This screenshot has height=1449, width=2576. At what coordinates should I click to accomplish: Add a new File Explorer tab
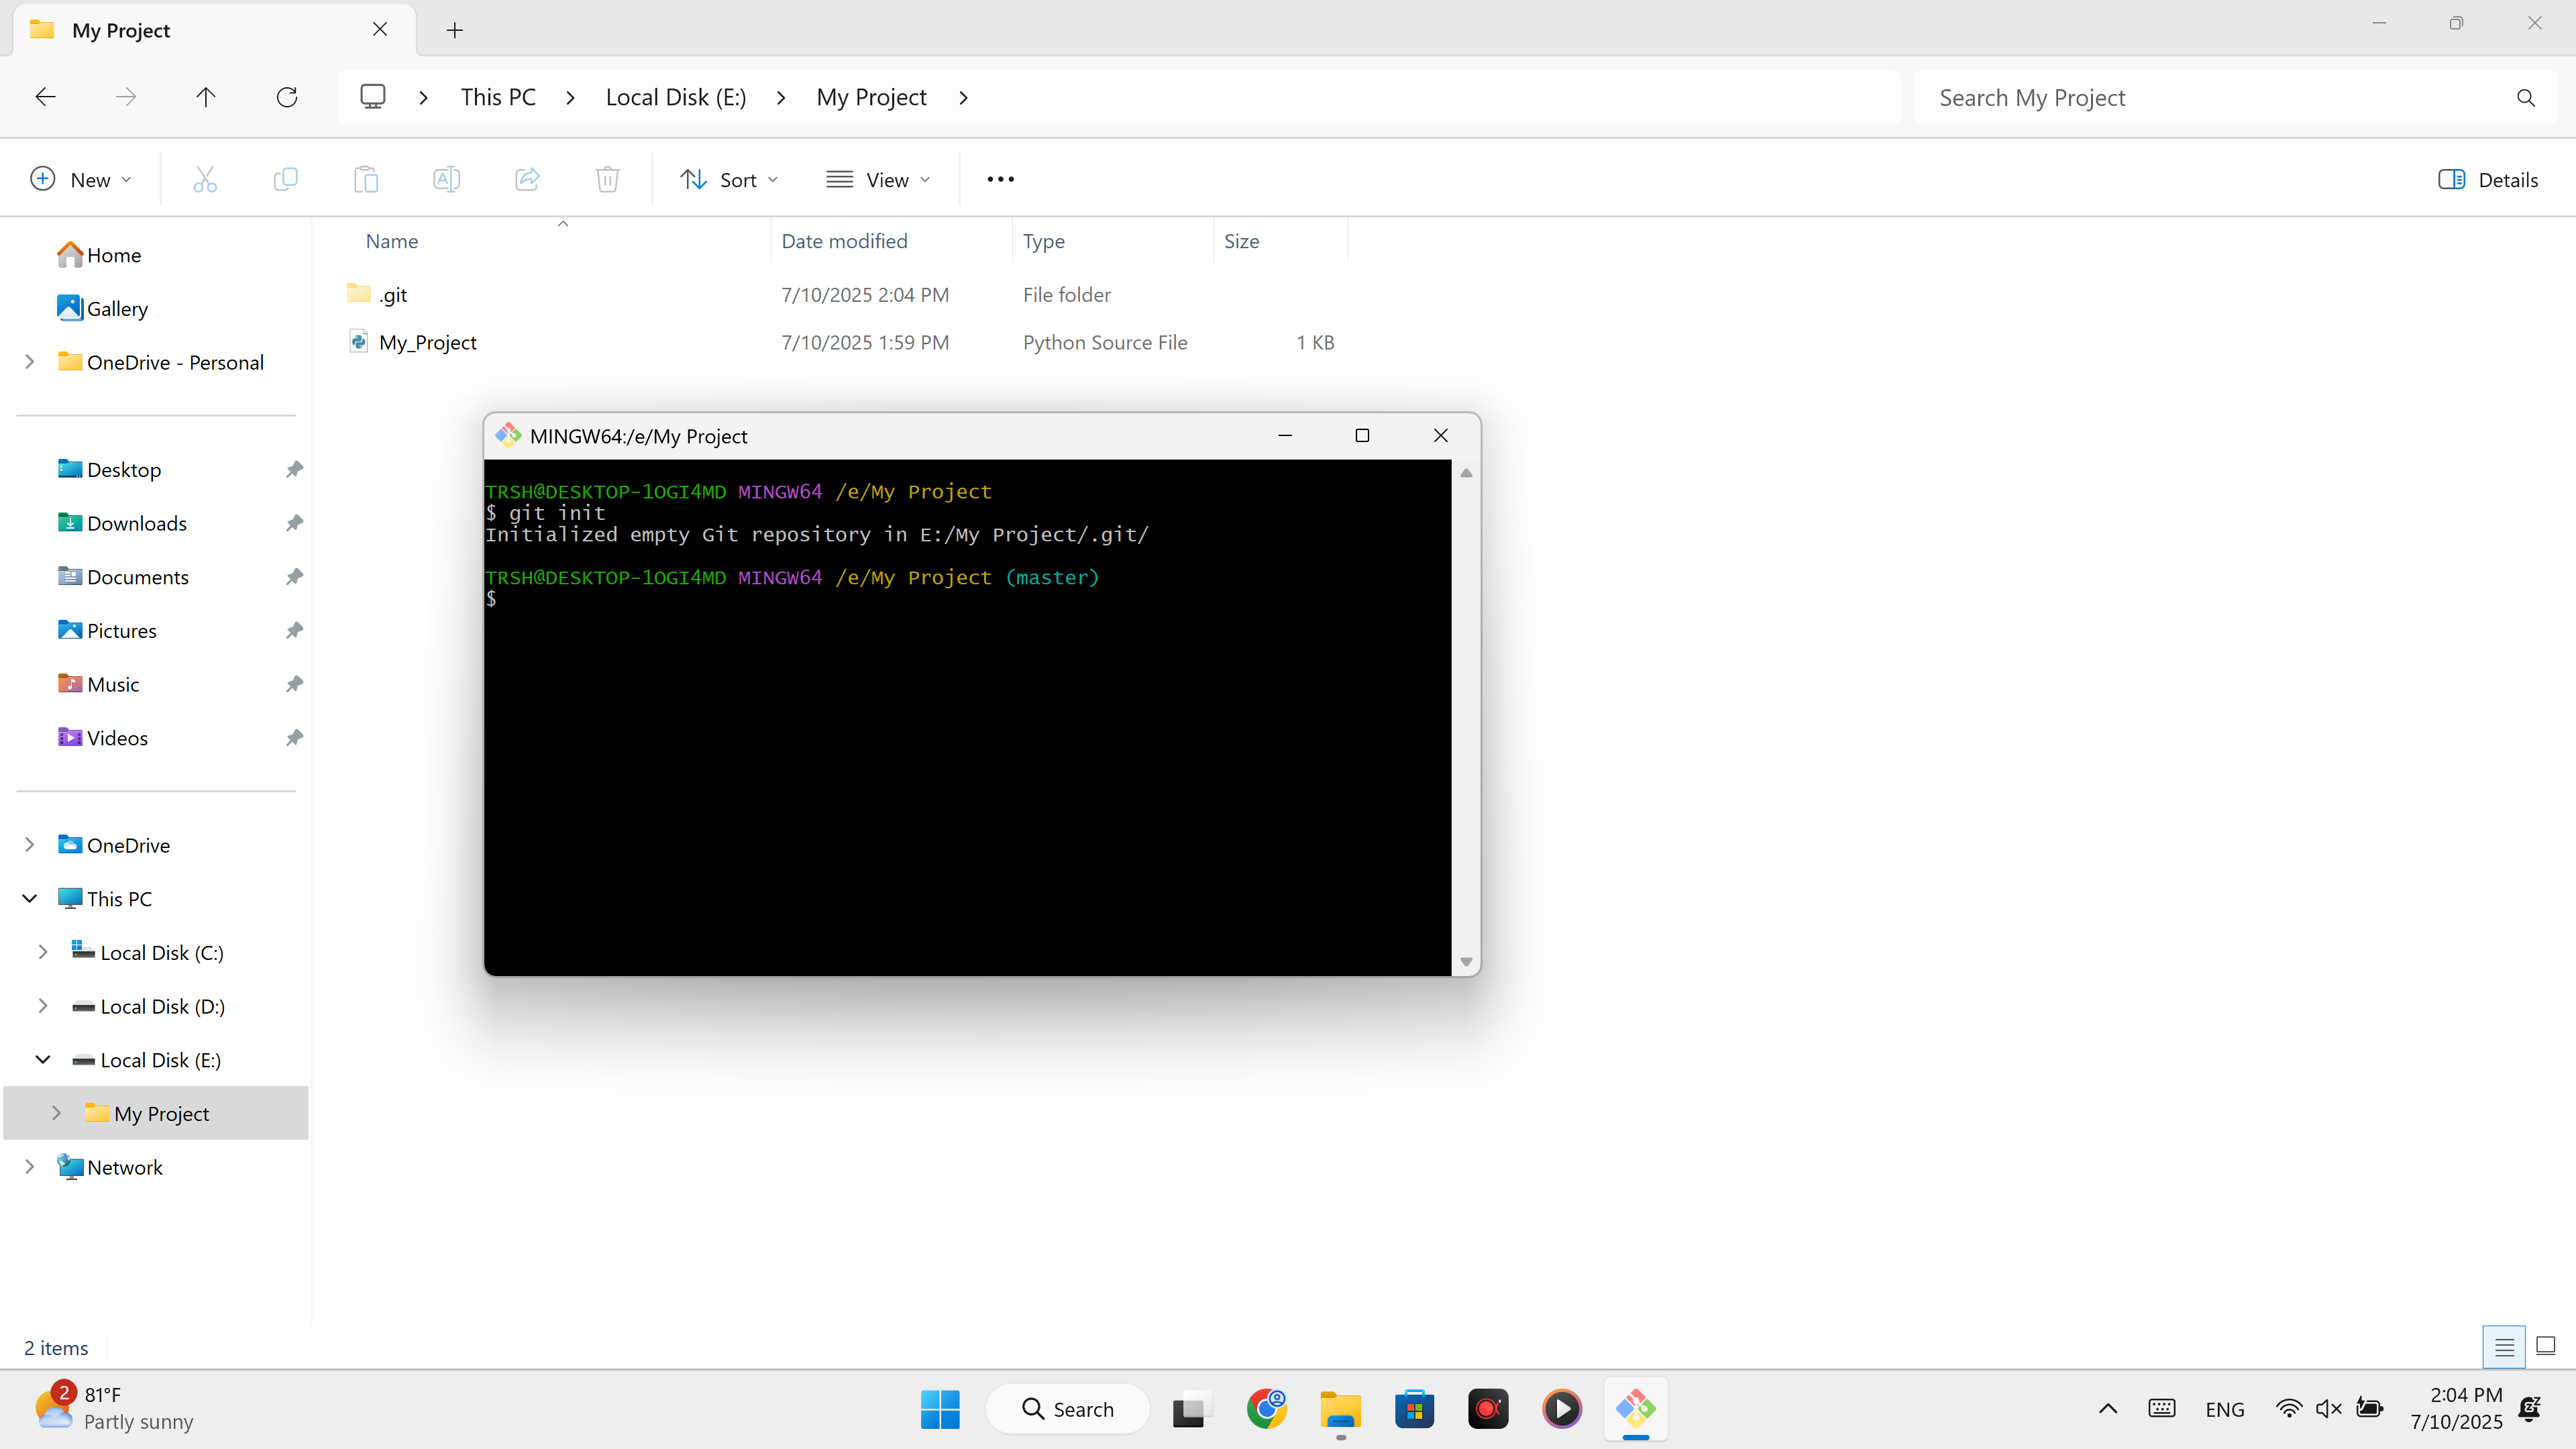tap(455, 30)
